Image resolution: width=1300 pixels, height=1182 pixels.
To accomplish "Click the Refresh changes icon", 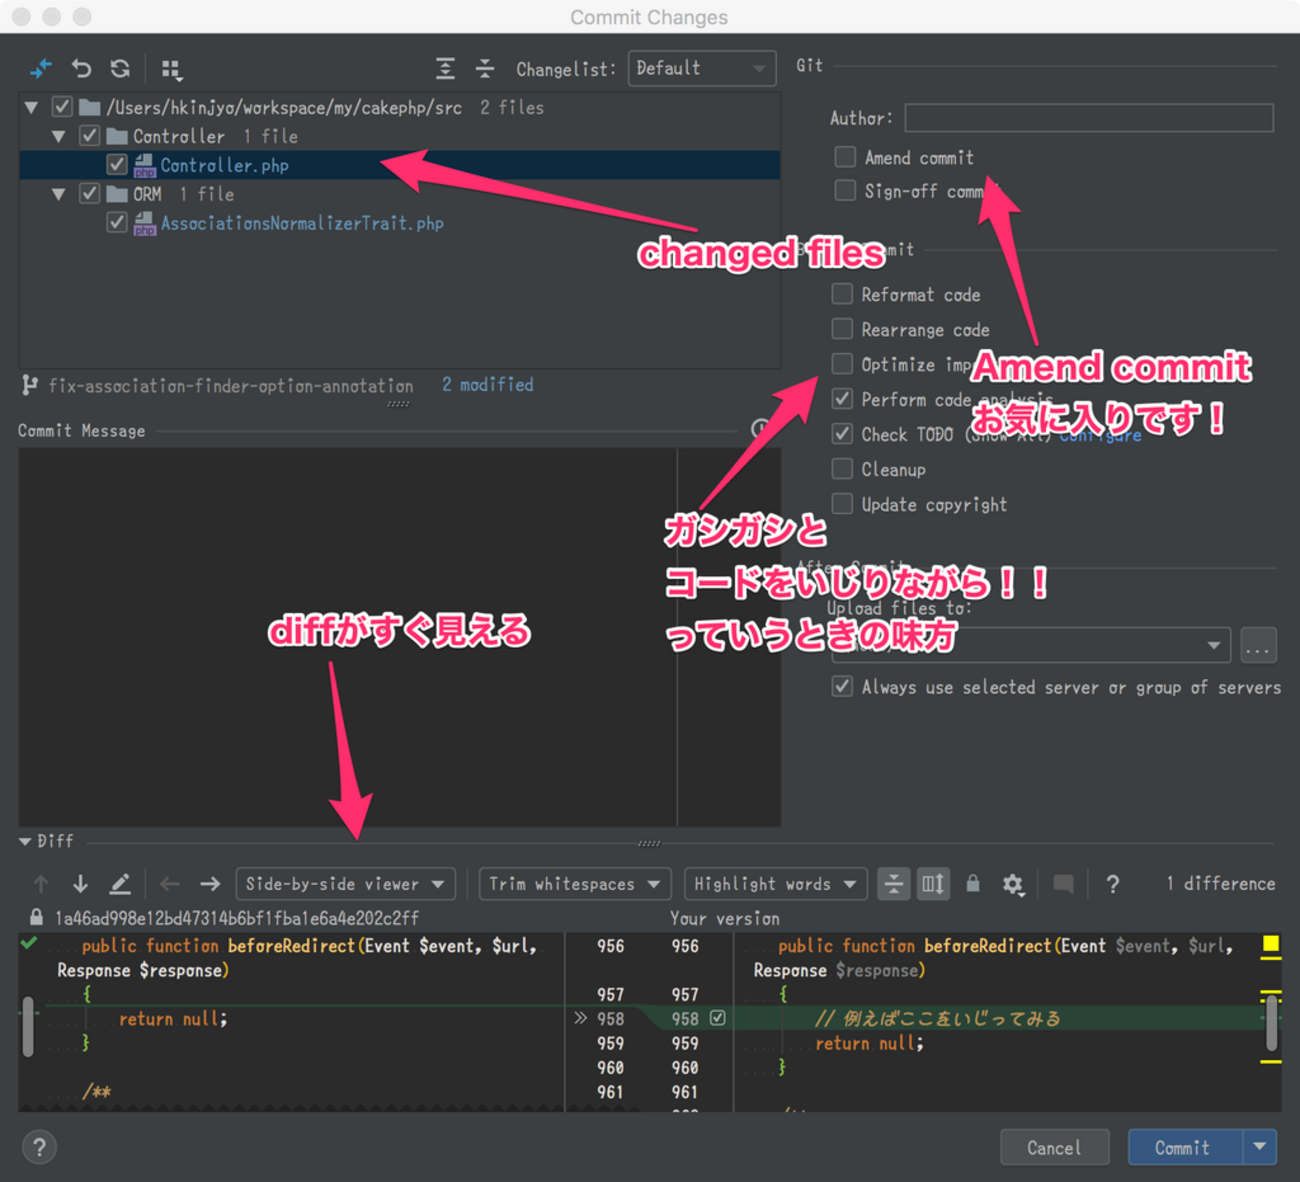I will (120, 68).
